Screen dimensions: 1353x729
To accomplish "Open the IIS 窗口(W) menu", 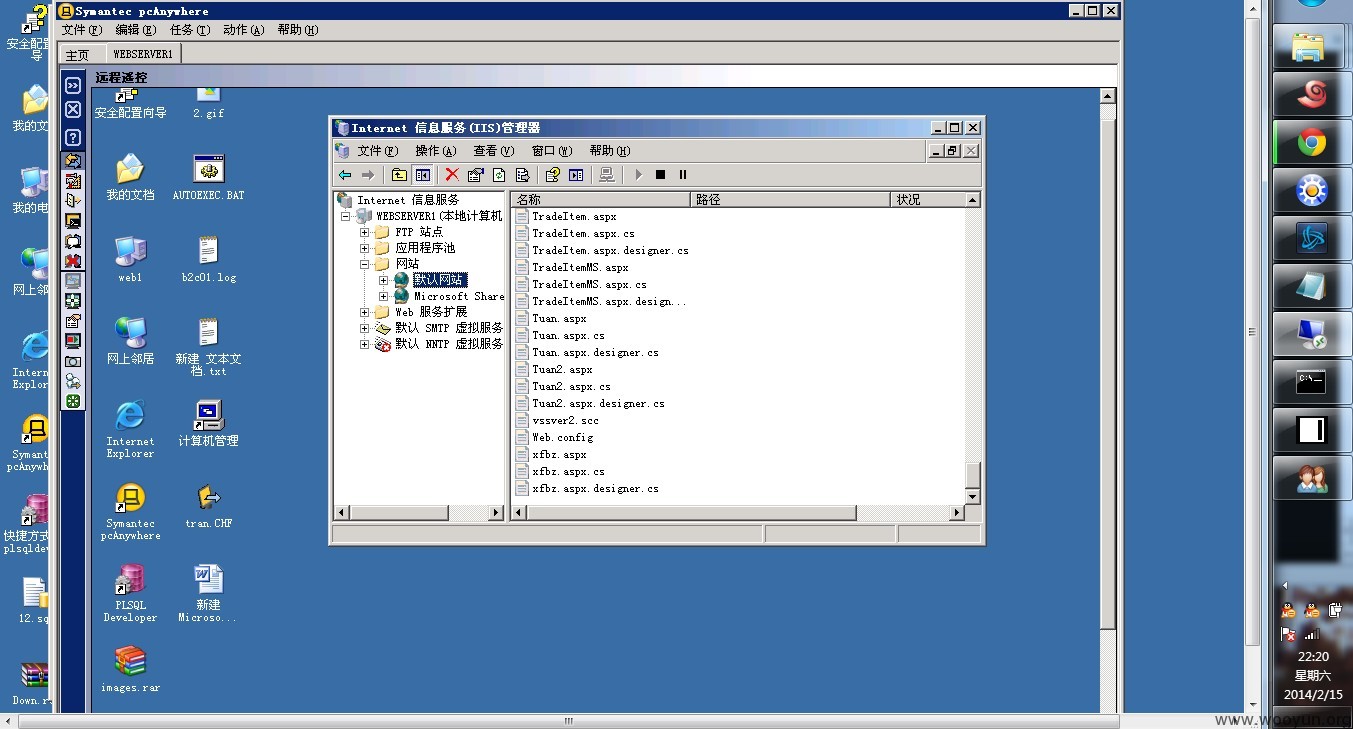I will pos(552,151).
